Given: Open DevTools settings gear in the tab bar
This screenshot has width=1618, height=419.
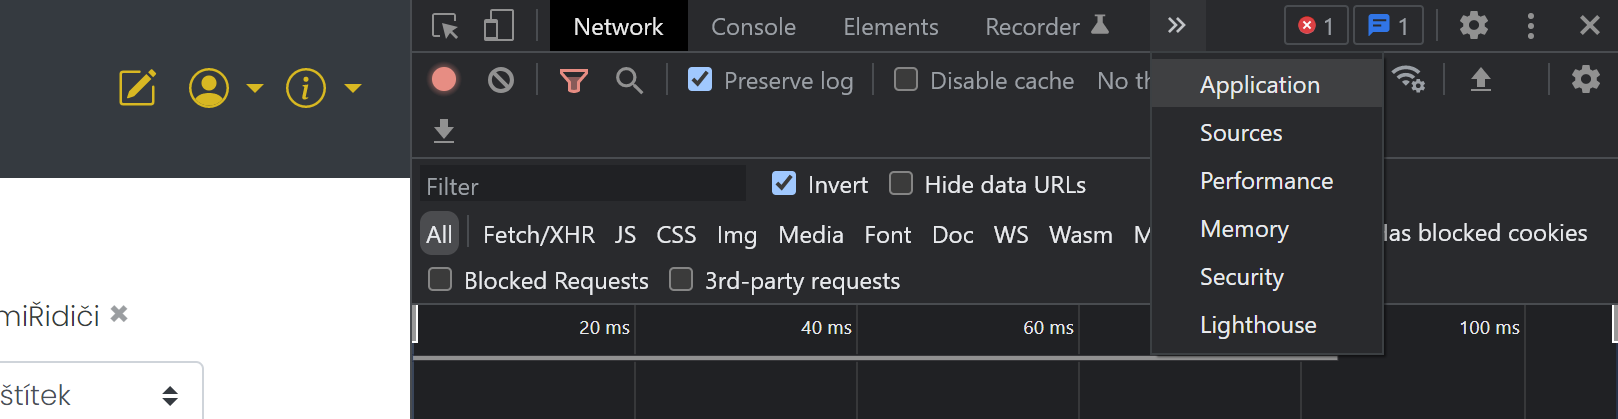Looking at the screenshot, I should (1473, 26).
